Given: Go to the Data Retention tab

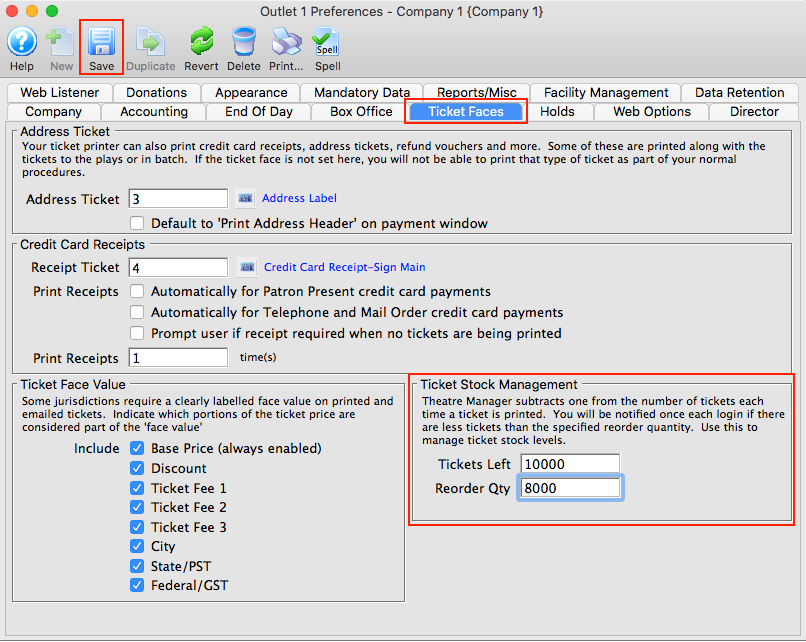Looking at the screenshot, I should coord(740,93).
